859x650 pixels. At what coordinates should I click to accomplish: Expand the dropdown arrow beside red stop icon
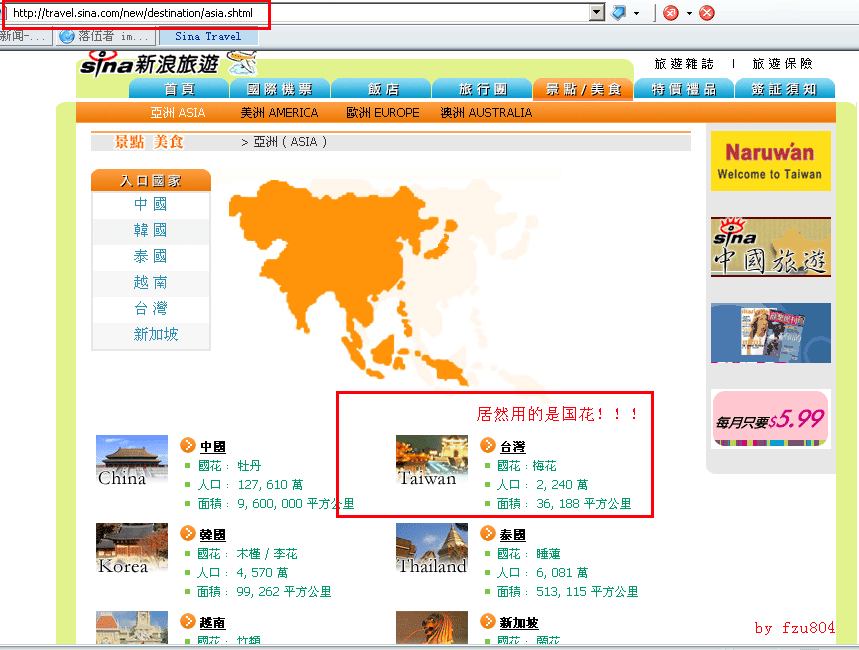689,13
